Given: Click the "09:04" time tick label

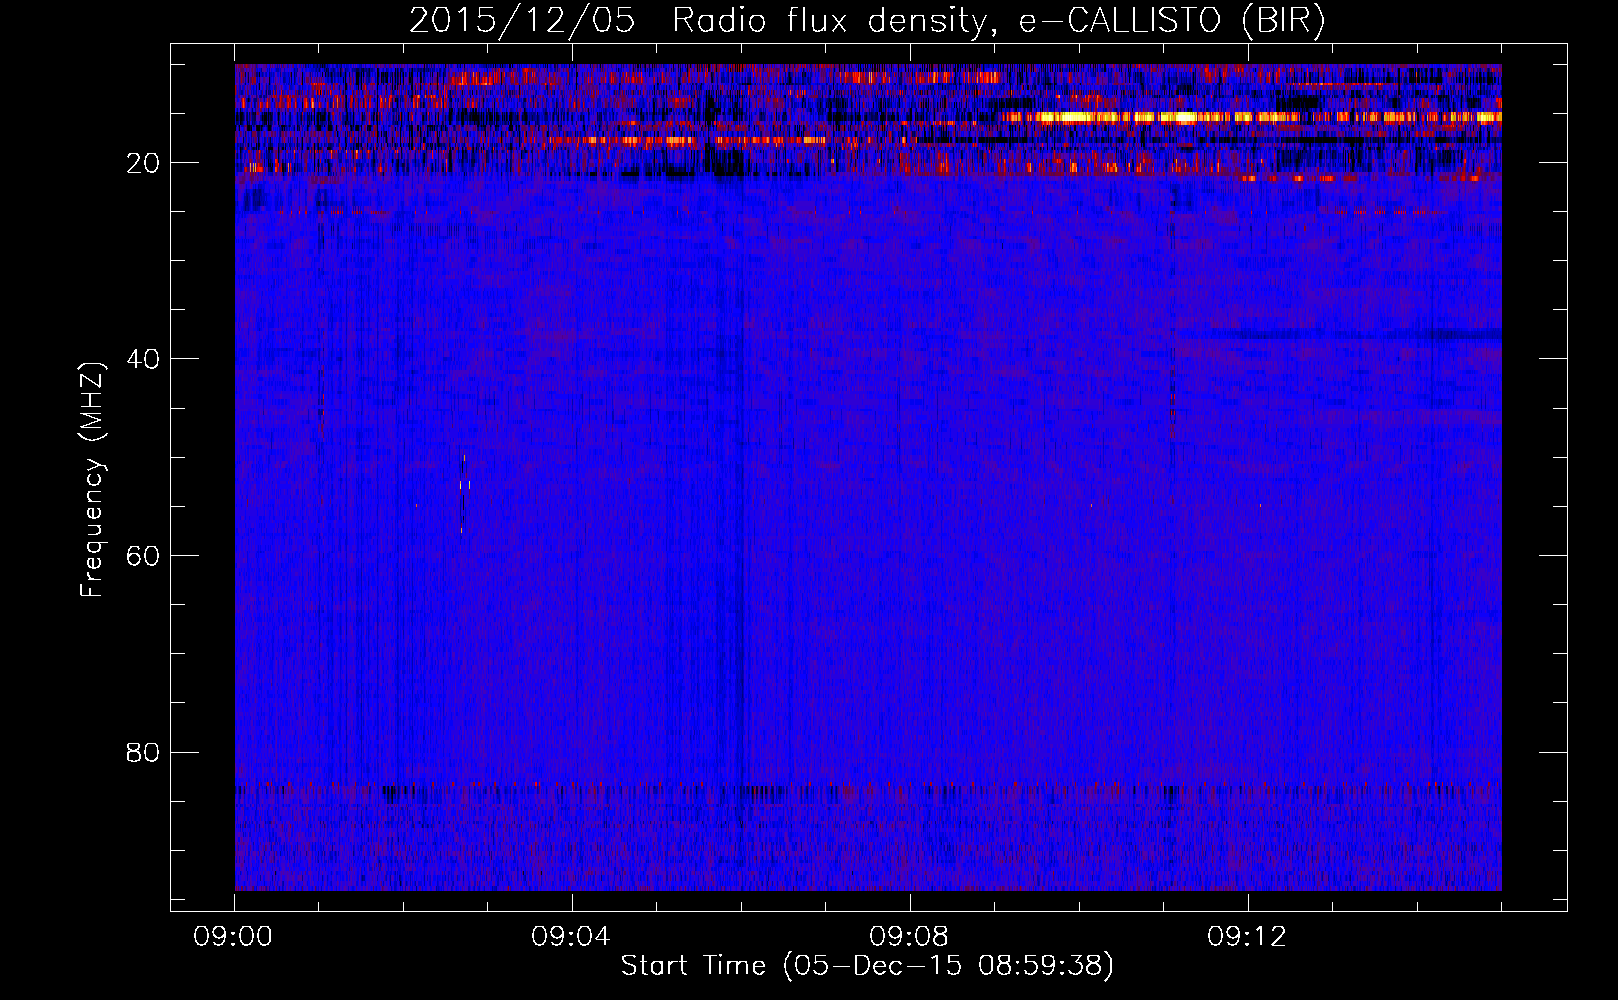Looking at the screenshot, I should (571, 937).
